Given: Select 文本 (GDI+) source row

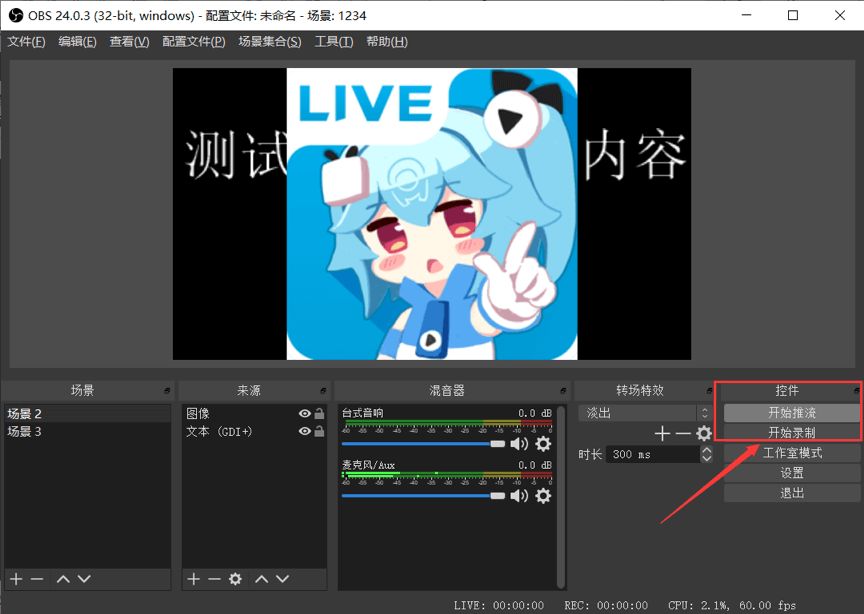Looking at the screenshot, I should pos(254,432).
